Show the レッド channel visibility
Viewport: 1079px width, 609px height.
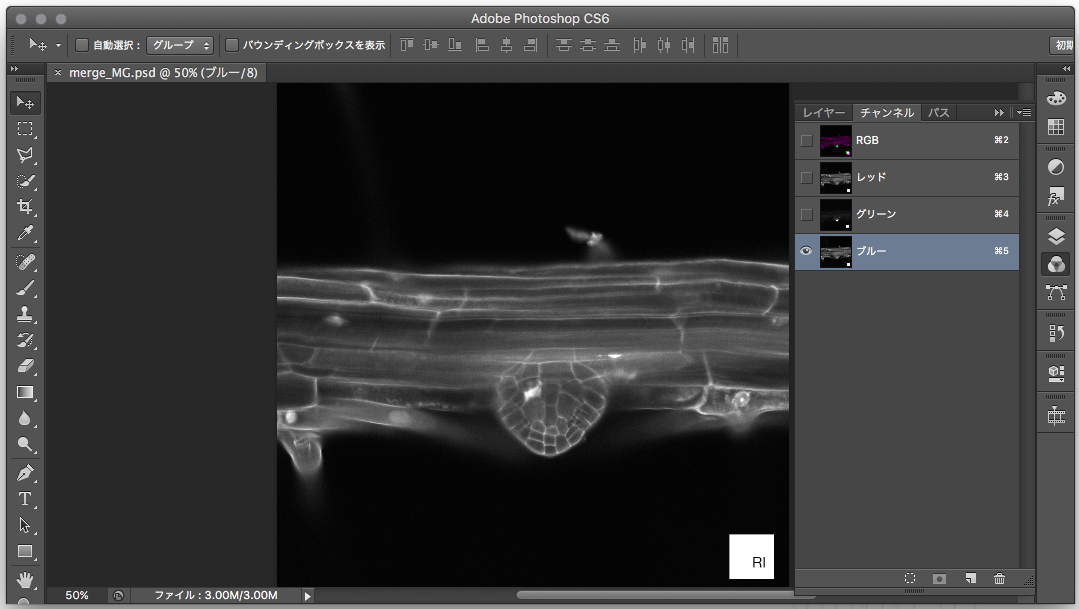point(806,178)
